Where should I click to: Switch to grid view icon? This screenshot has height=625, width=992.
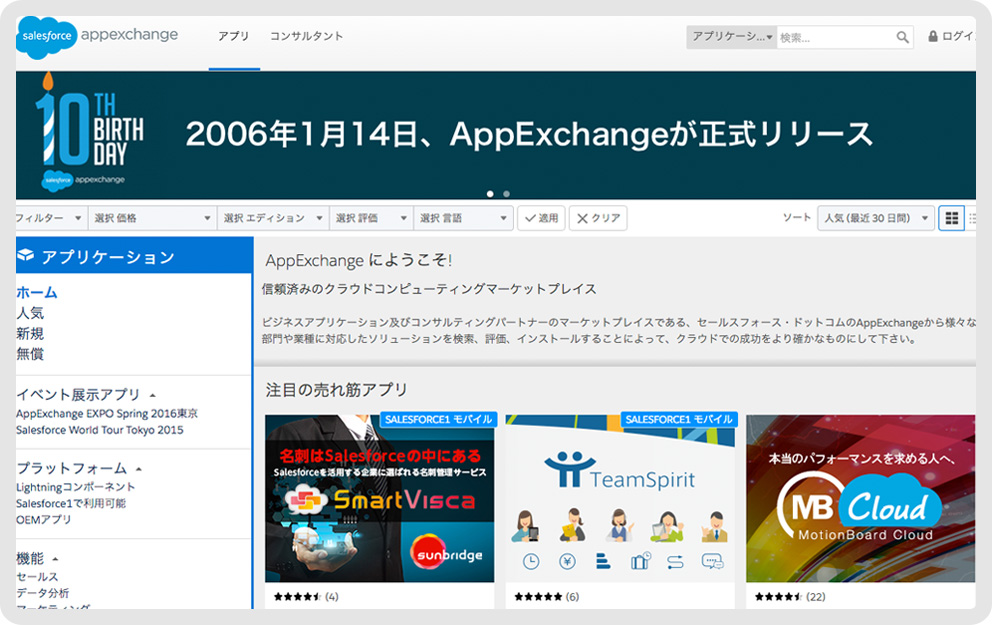(x=951, y=218)
